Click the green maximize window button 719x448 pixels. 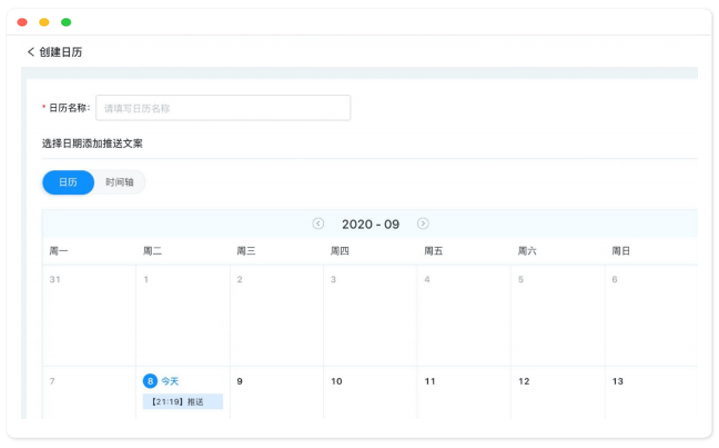pyautogui.click(x=66, y=22)
